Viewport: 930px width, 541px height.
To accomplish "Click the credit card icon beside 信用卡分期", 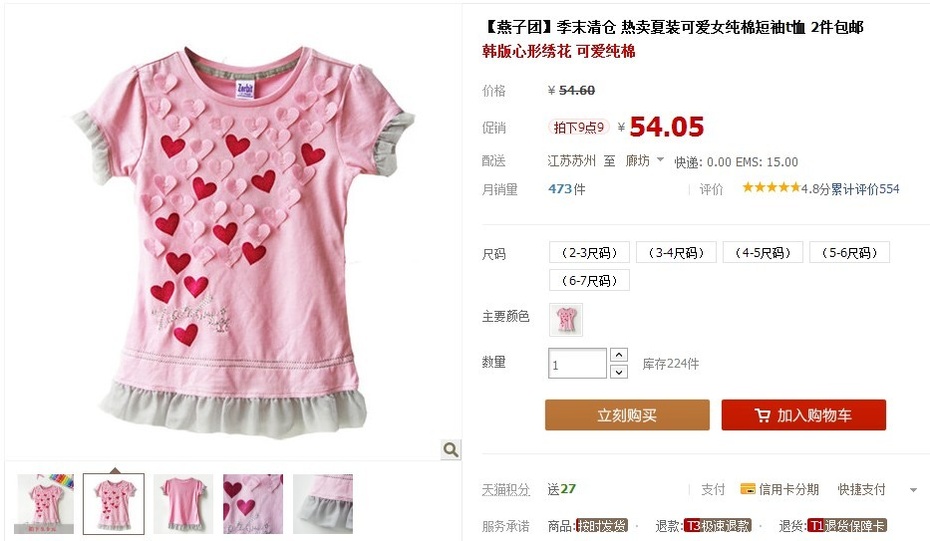I will pos(747,489).
